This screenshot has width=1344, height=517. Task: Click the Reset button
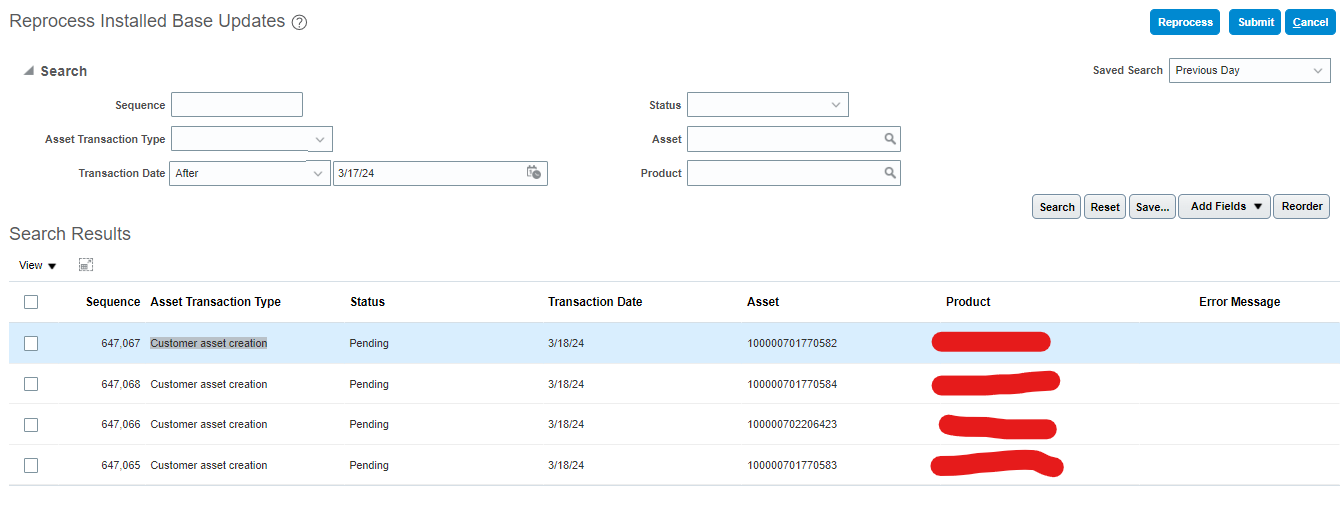[x=1105, y=207]
